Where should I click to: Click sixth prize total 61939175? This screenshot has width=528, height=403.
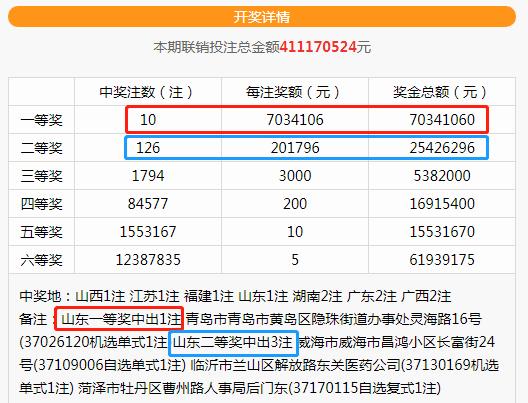[x=442, y=260]
